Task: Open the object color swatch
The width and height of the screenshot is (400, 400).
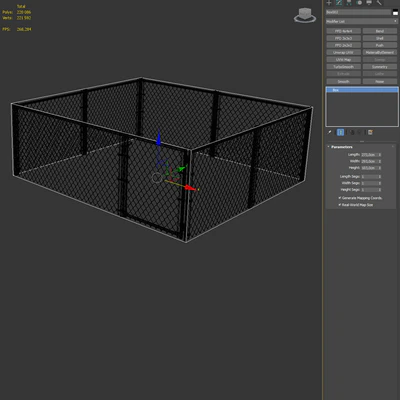Action: [x=395, y=12]
